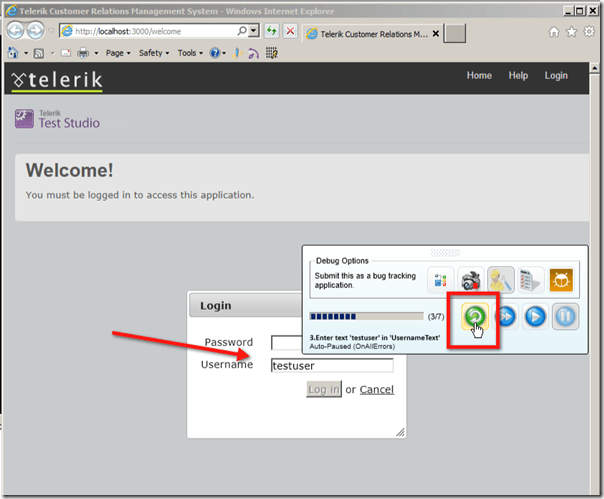Minimize the Internet Explorer window
Screen dimensions: 604x499
568,11
